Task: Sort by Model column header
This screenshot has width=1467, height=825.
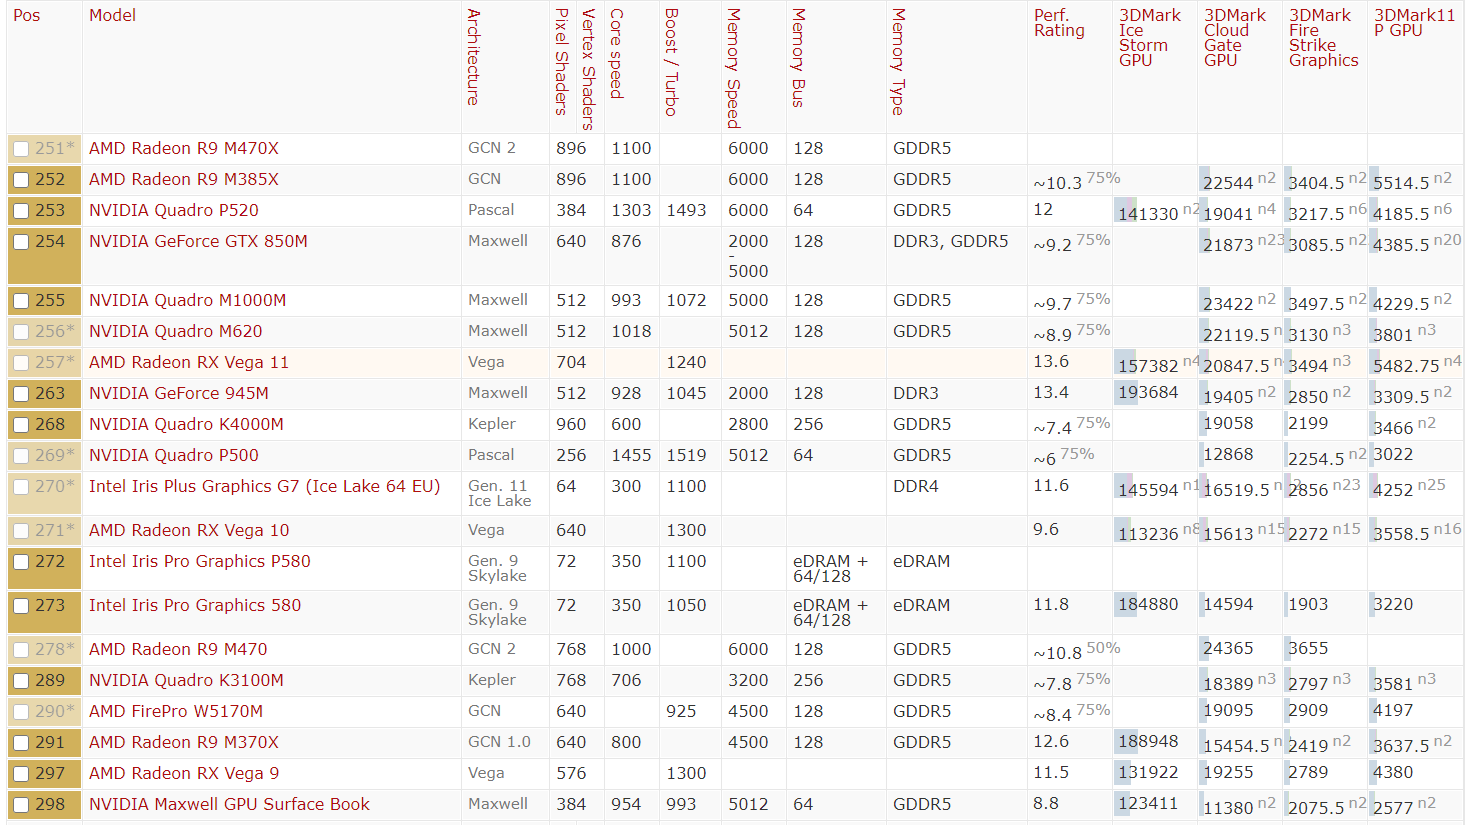Action: tap(112, 16)
